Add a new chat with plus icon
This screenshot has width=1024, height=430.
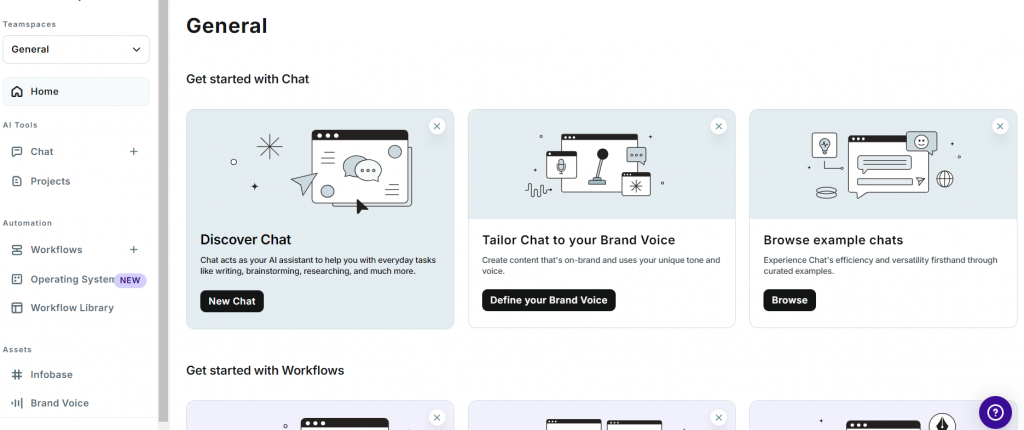click(x=134, y=152)
